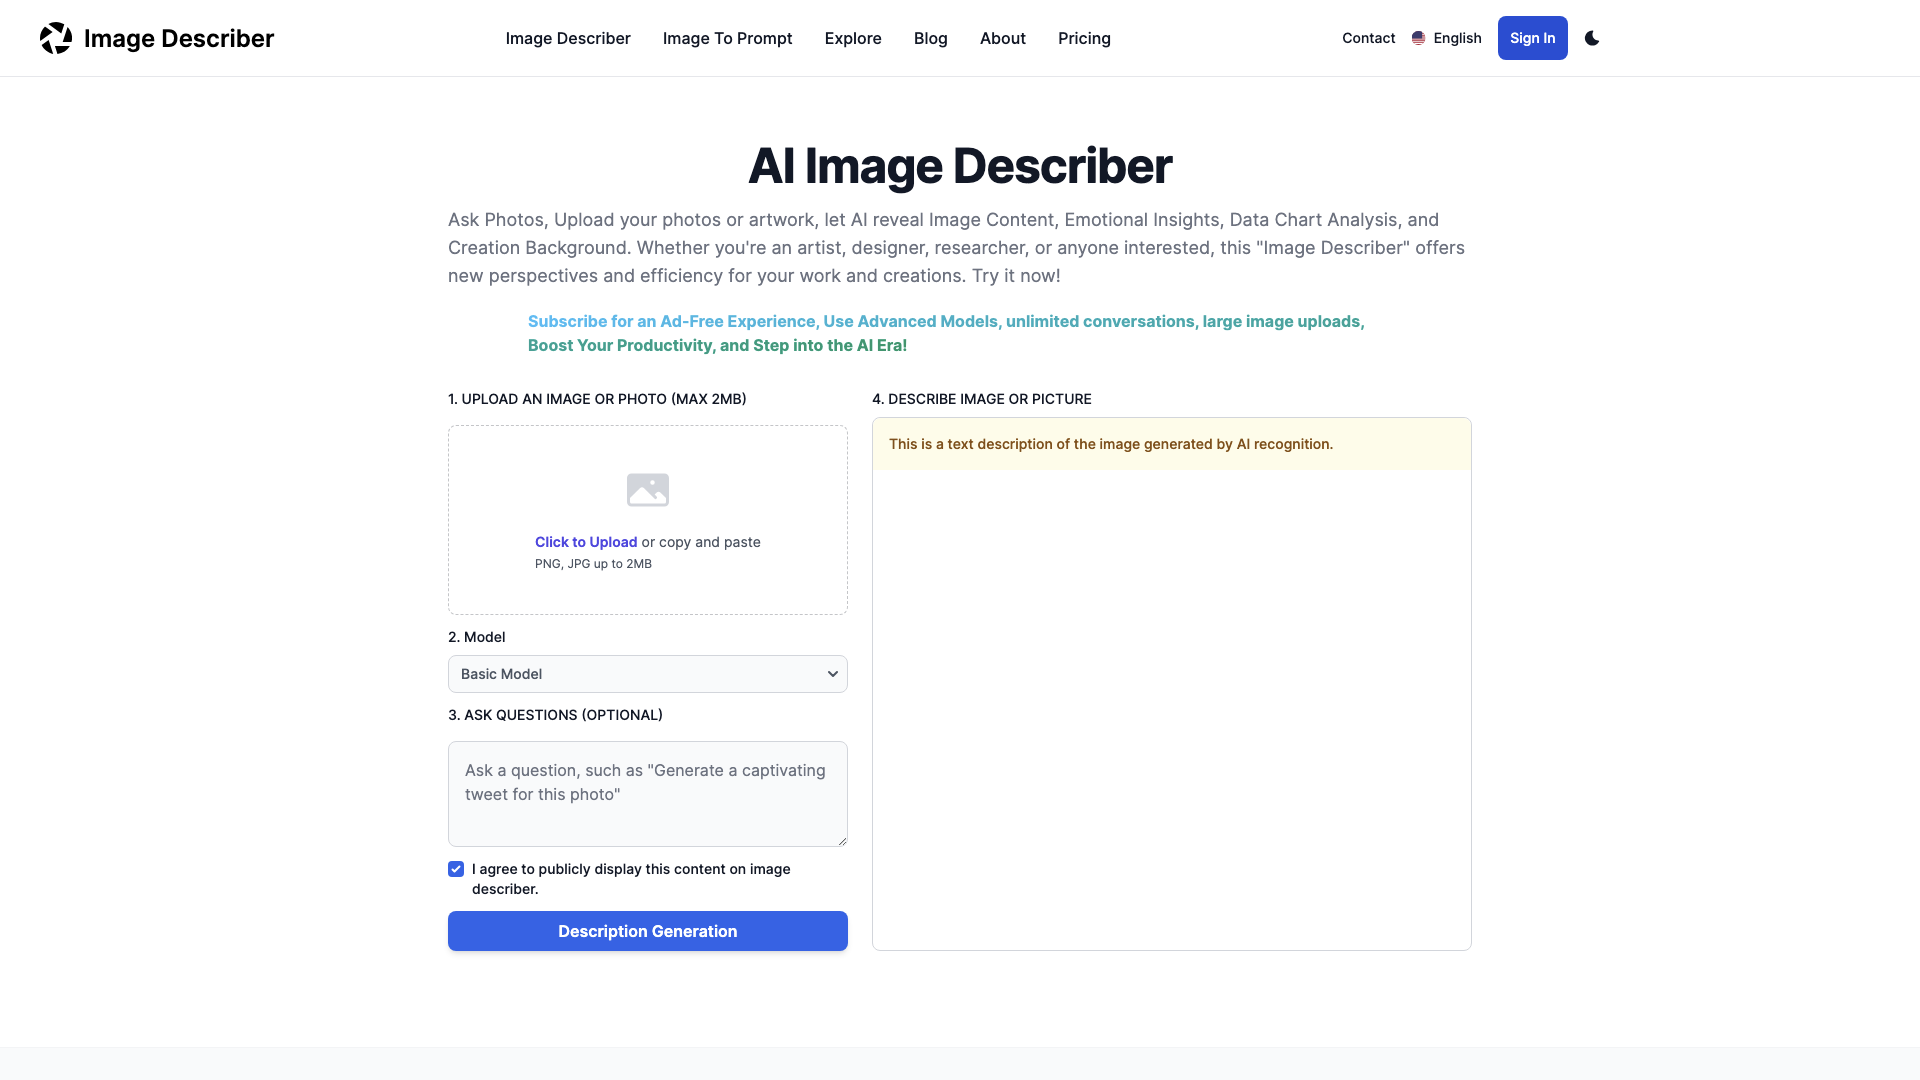Click the dark mode toggle icon
The image size is (1920, 1080).
point(1592,38)
